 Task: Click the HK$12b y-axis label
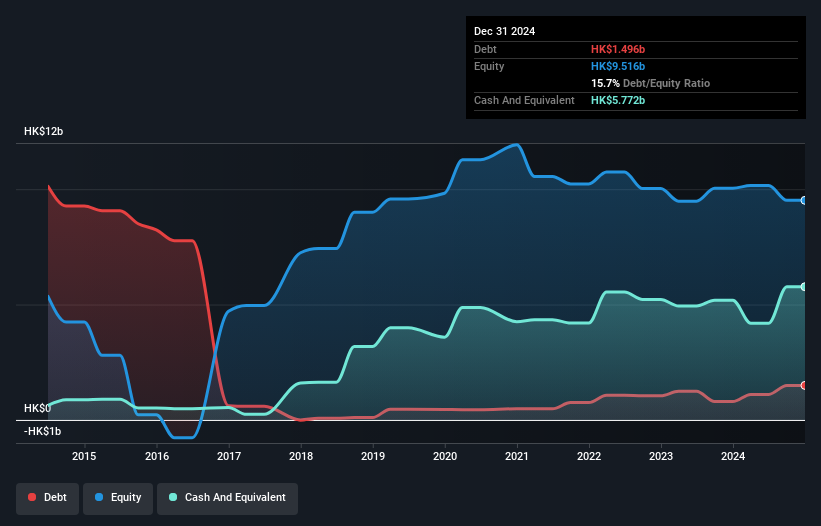coord(43,131)
